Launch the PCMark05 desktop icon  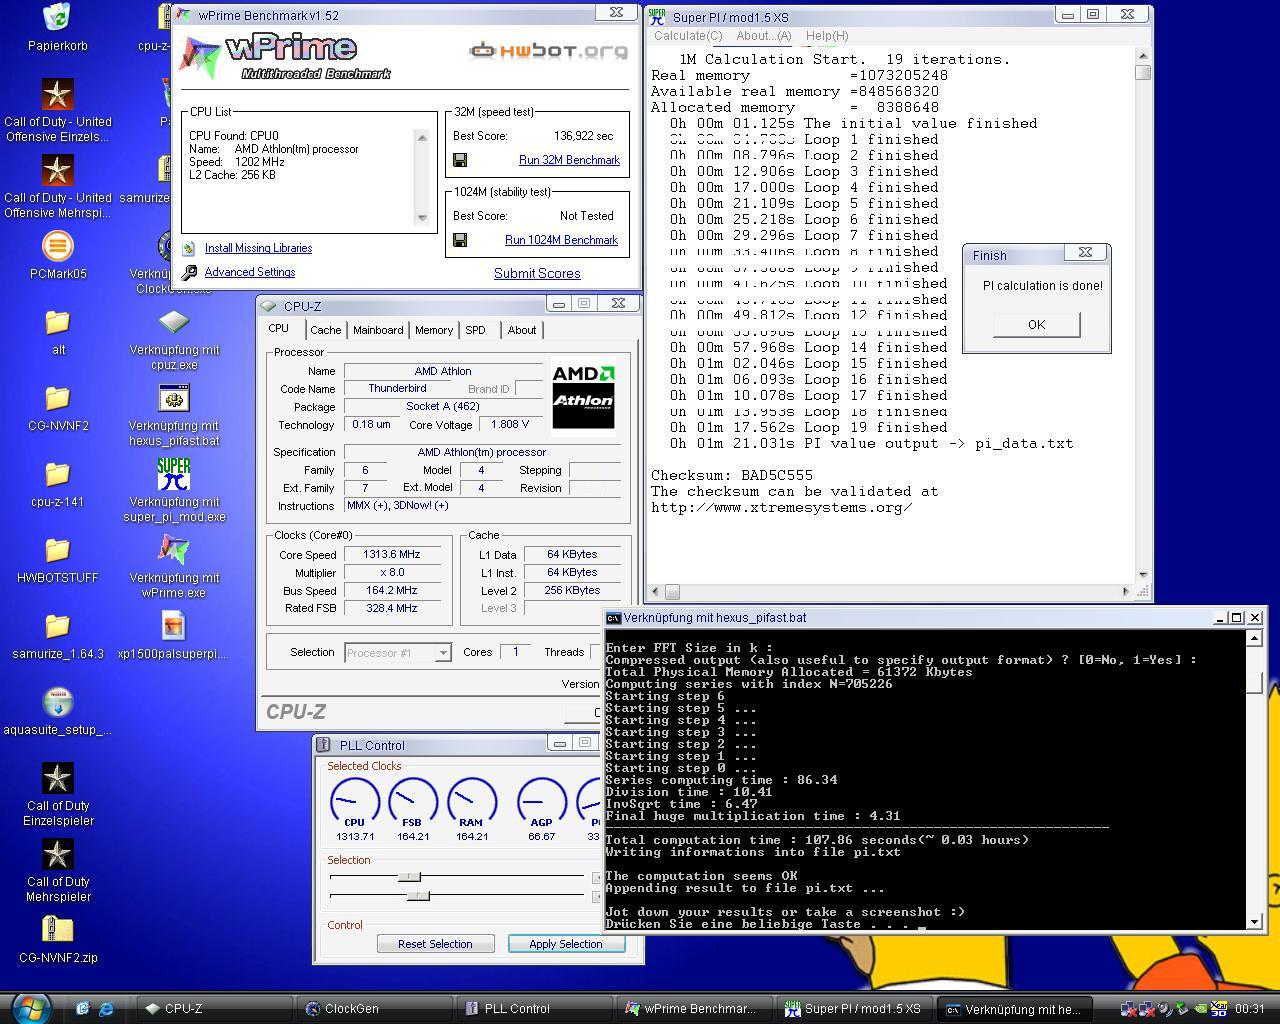[x=57, y=246]
